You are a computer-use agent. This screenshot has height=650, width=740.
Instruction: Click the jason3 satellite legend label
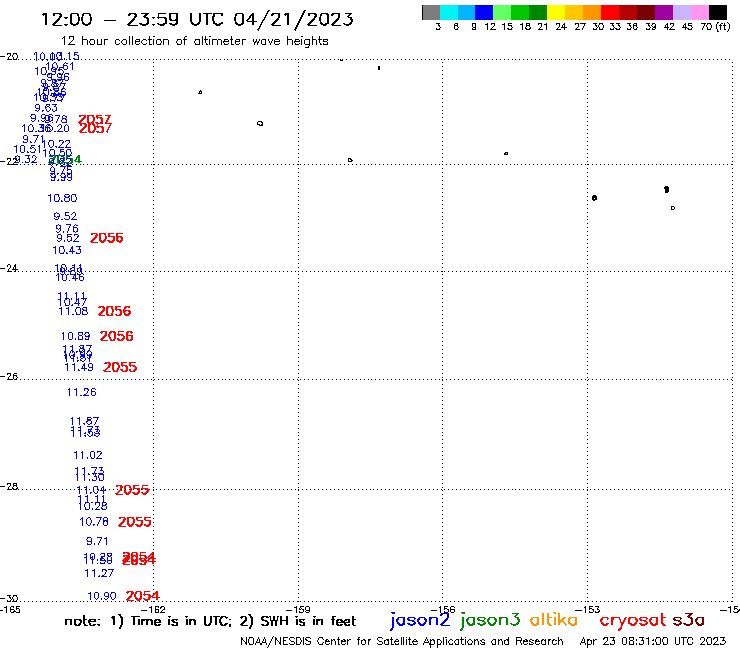pyautogui.click(x=490, y=620)
